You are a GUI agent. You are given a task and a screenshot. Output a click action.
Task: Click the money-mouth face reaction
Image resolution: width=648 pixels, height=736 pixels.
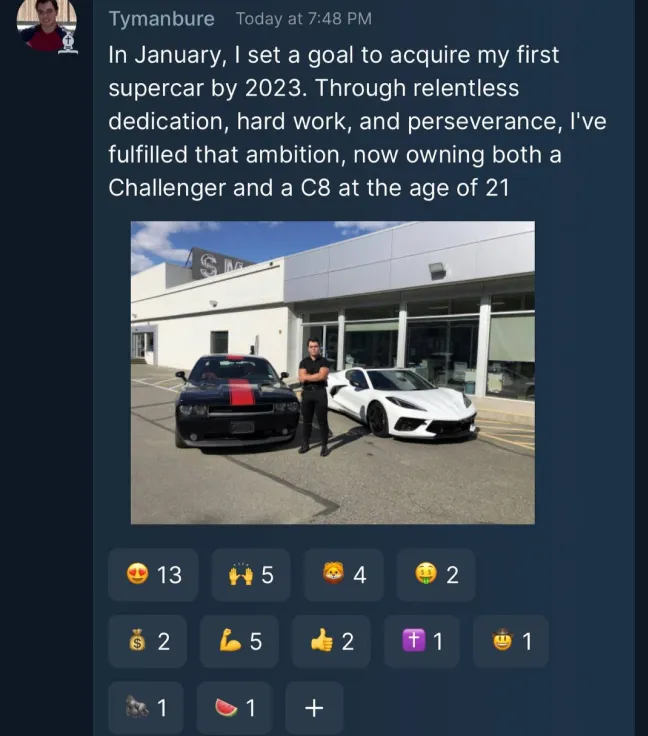click(x=436, y=575)
